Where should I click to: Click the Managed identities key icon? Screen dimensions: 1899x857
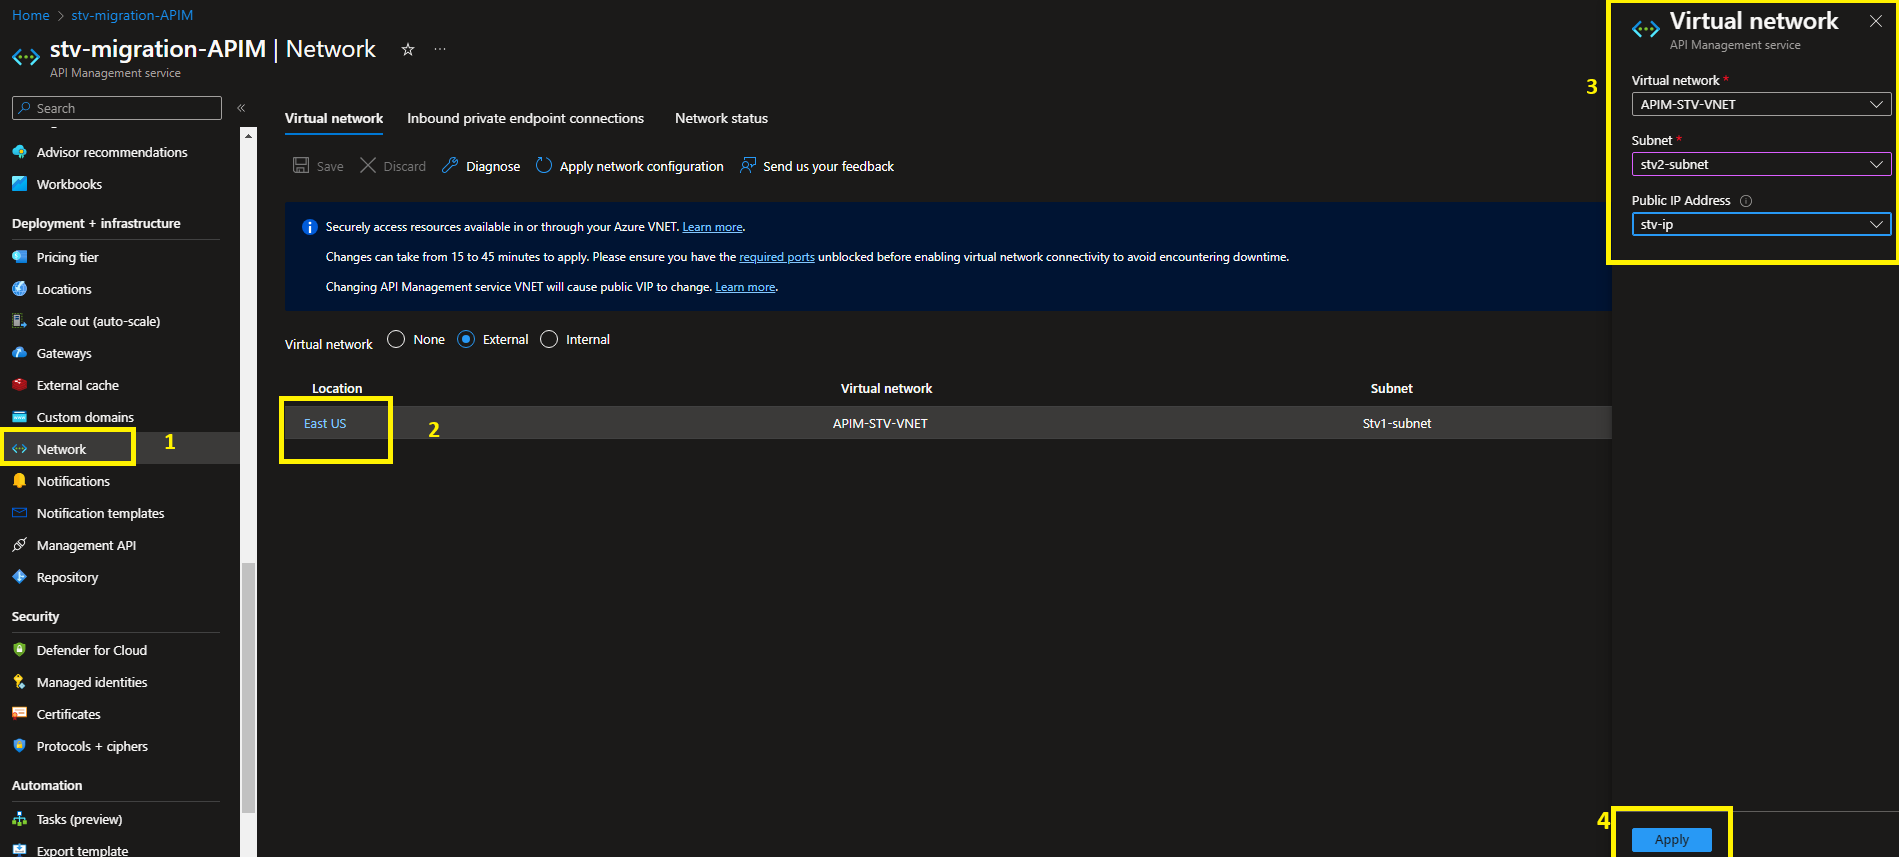click(19, 682)
